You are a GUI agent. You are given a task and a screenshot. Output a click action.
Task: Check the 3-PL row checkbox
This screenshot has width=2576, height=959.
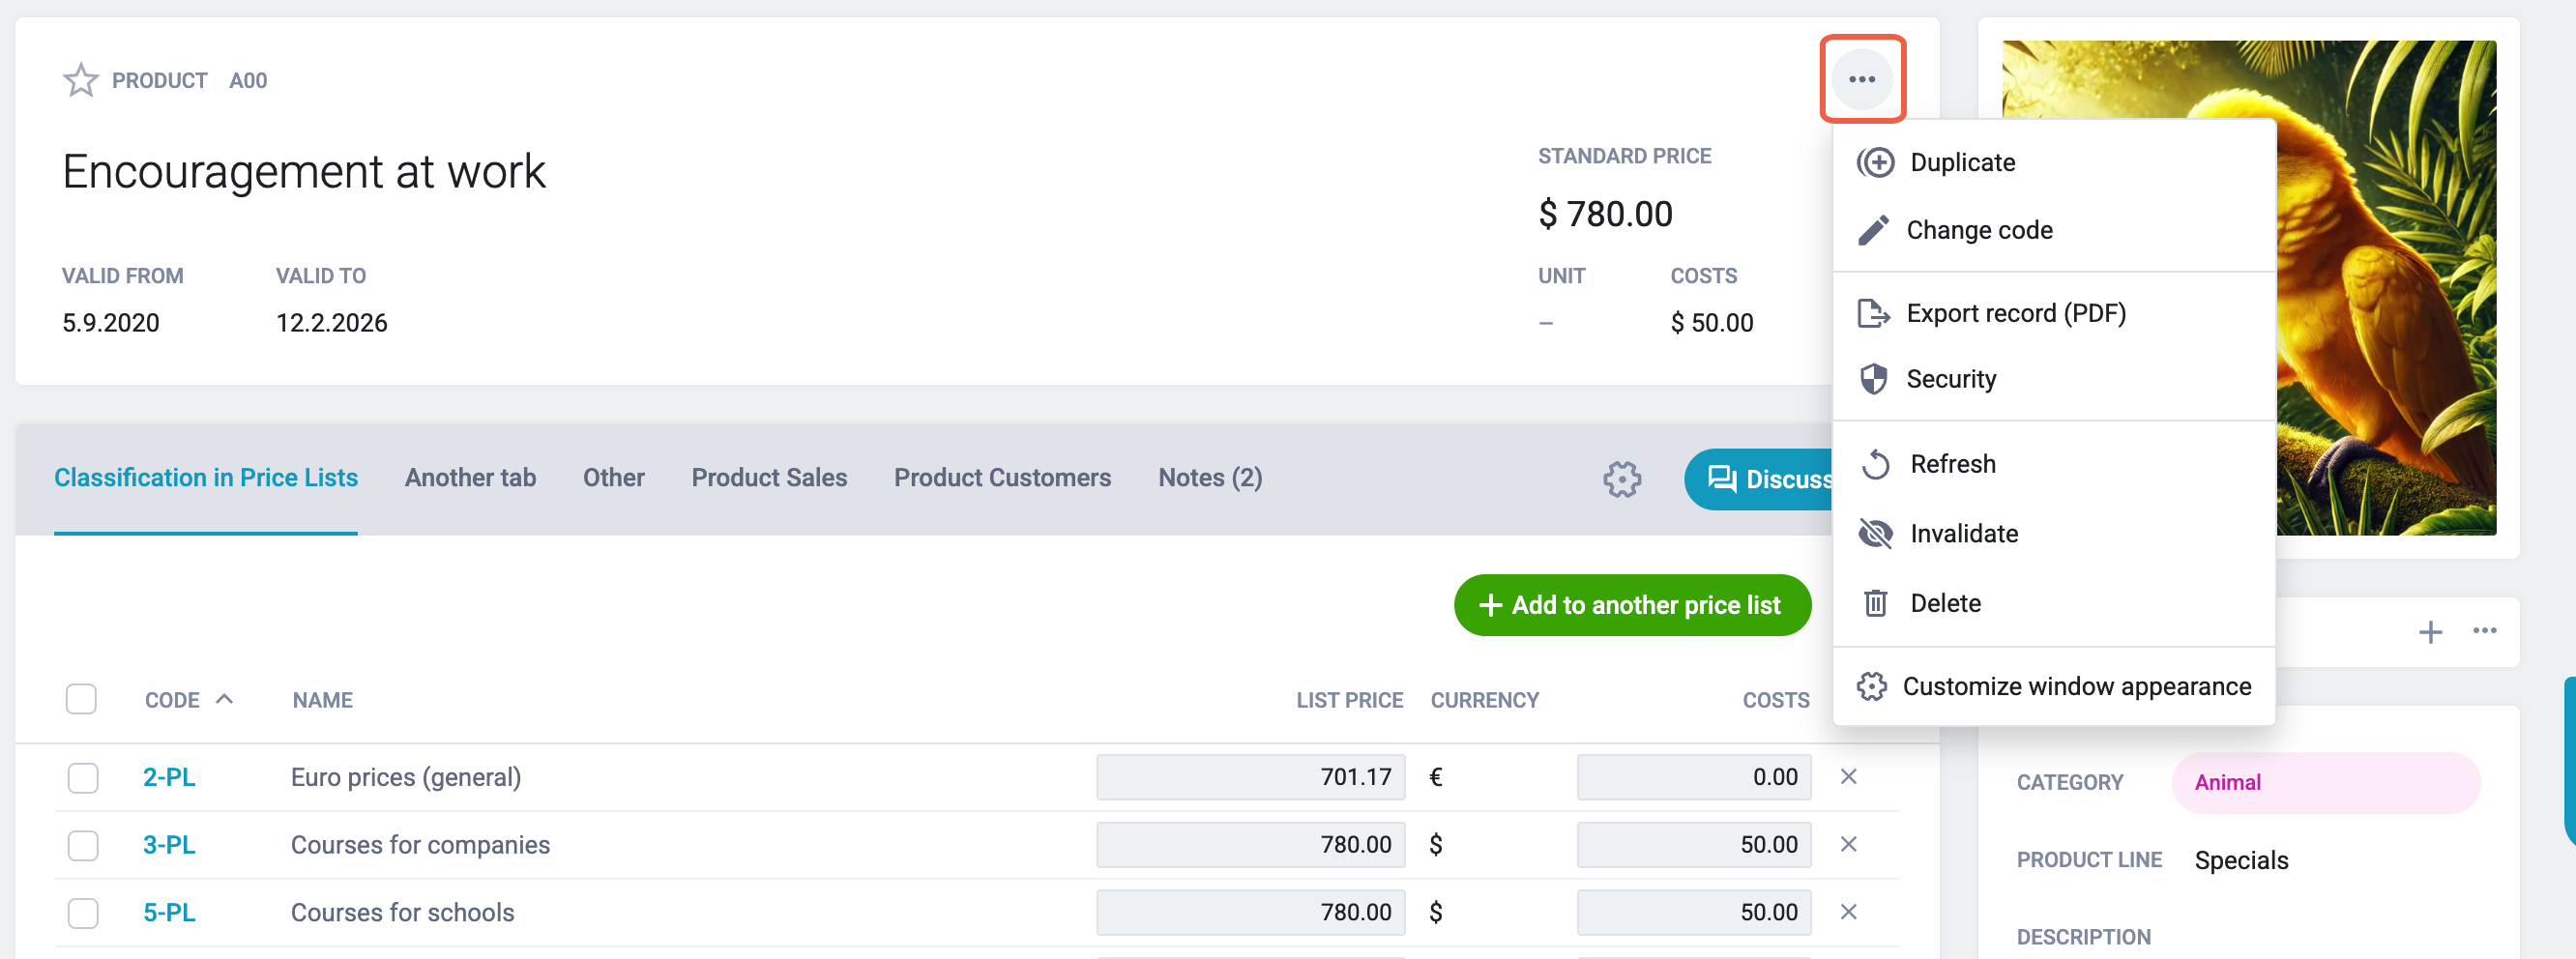point(82,845)
